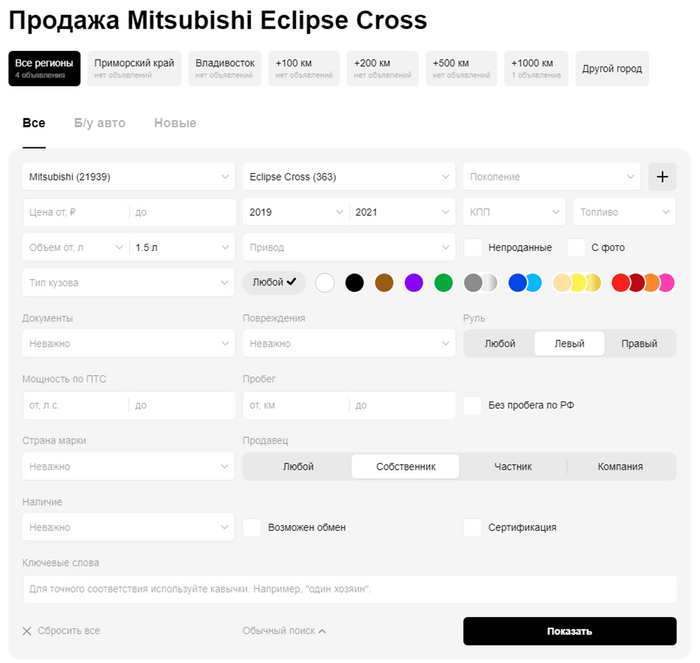Screen dimensions: 700x663
Task: Choose the red-orange-pink color swatch group
Action: pyautogui.click(x=643, y=283)
